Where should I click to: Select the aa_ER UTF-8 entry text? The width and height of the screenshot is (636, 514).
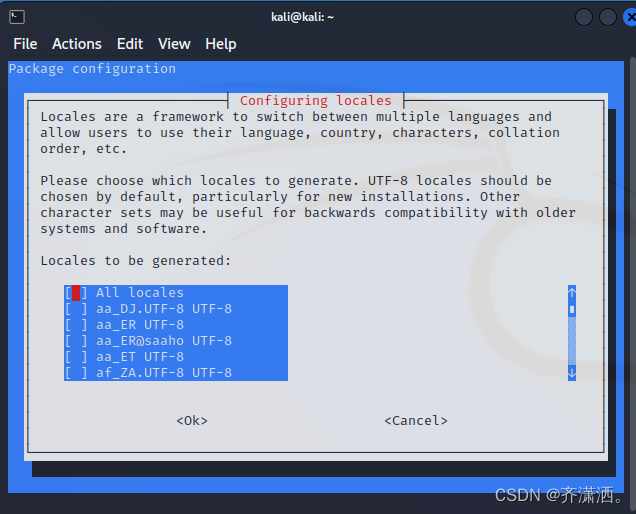(140, 325)
